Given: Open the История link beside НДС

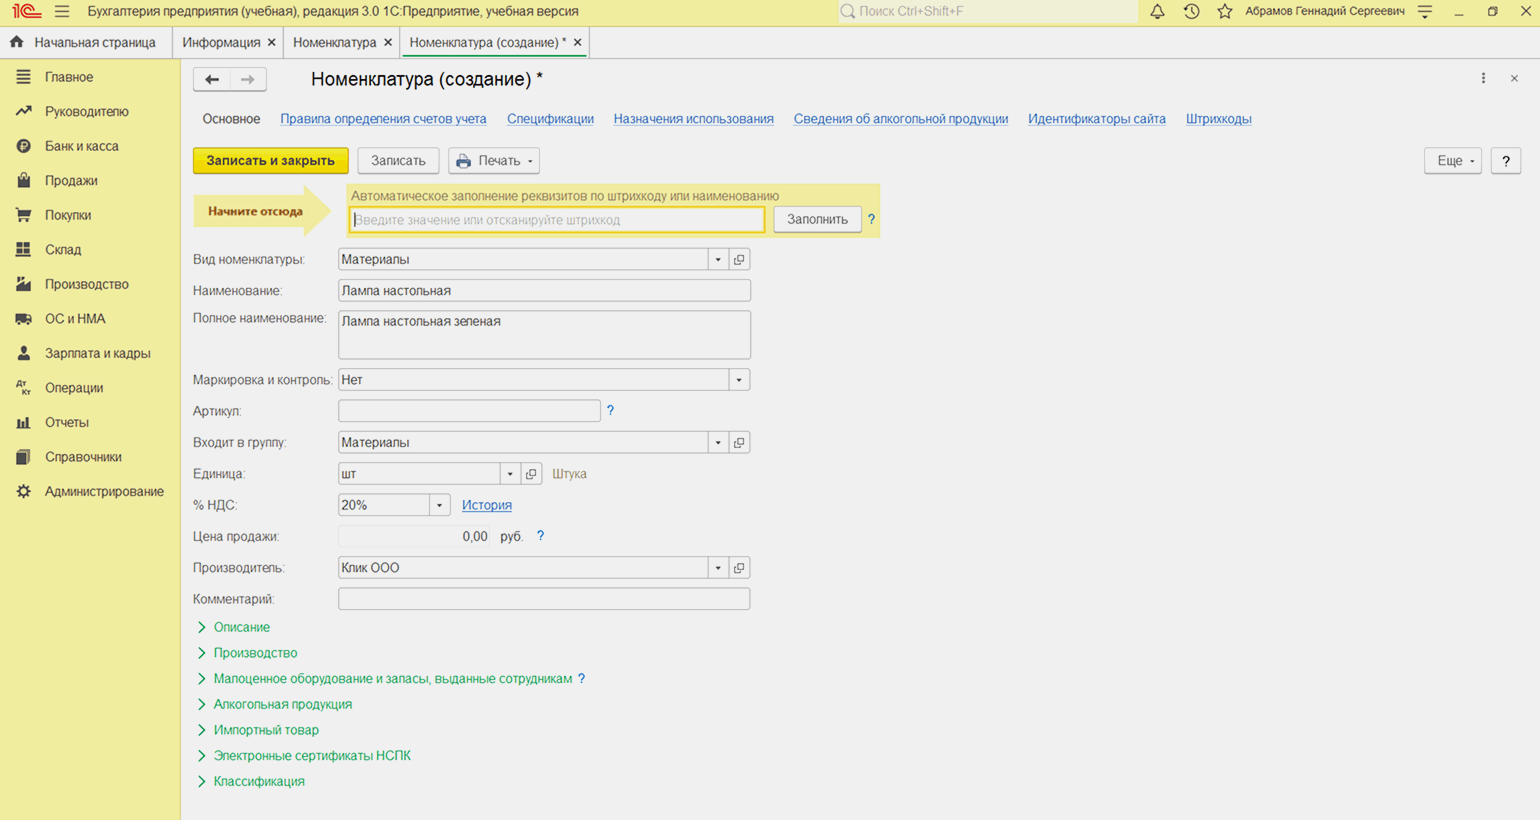Looking at the screenshot, I should pos(487,505).
